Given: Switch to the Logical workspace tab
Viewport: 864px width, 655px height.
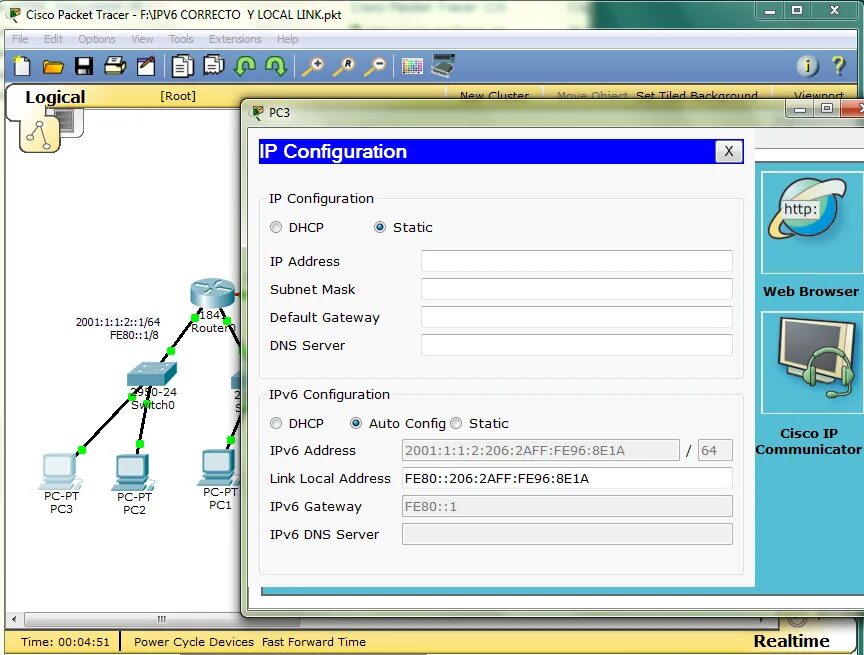Looking at the screenshot, I should pyautogui.click(x=55, y=97).
